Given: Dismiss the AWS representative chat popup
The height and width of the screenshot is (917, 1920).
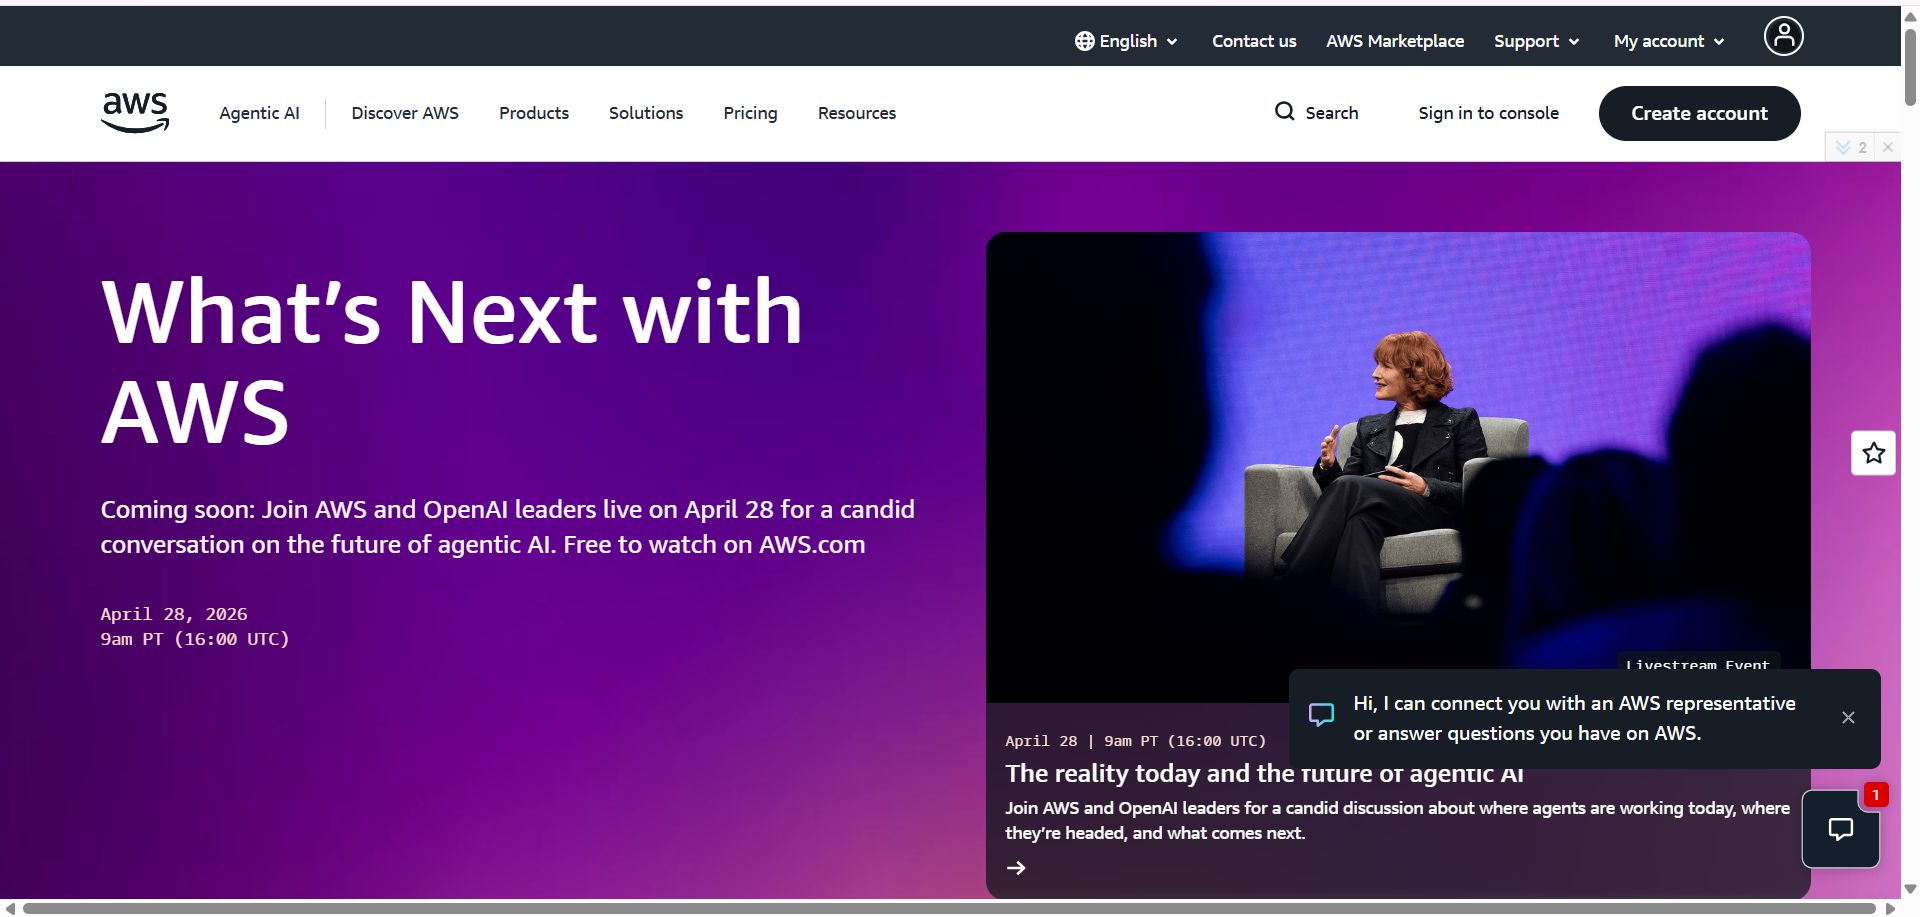Looking at the screenshot, I should coord(1848,718).
